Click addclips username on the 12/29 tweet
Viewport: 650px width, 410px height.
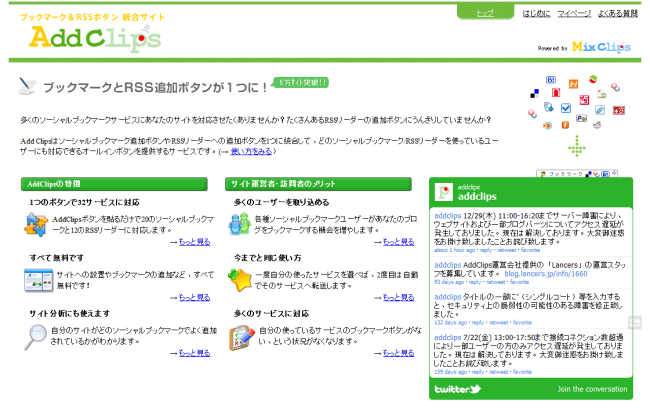[x=448, y=216]
